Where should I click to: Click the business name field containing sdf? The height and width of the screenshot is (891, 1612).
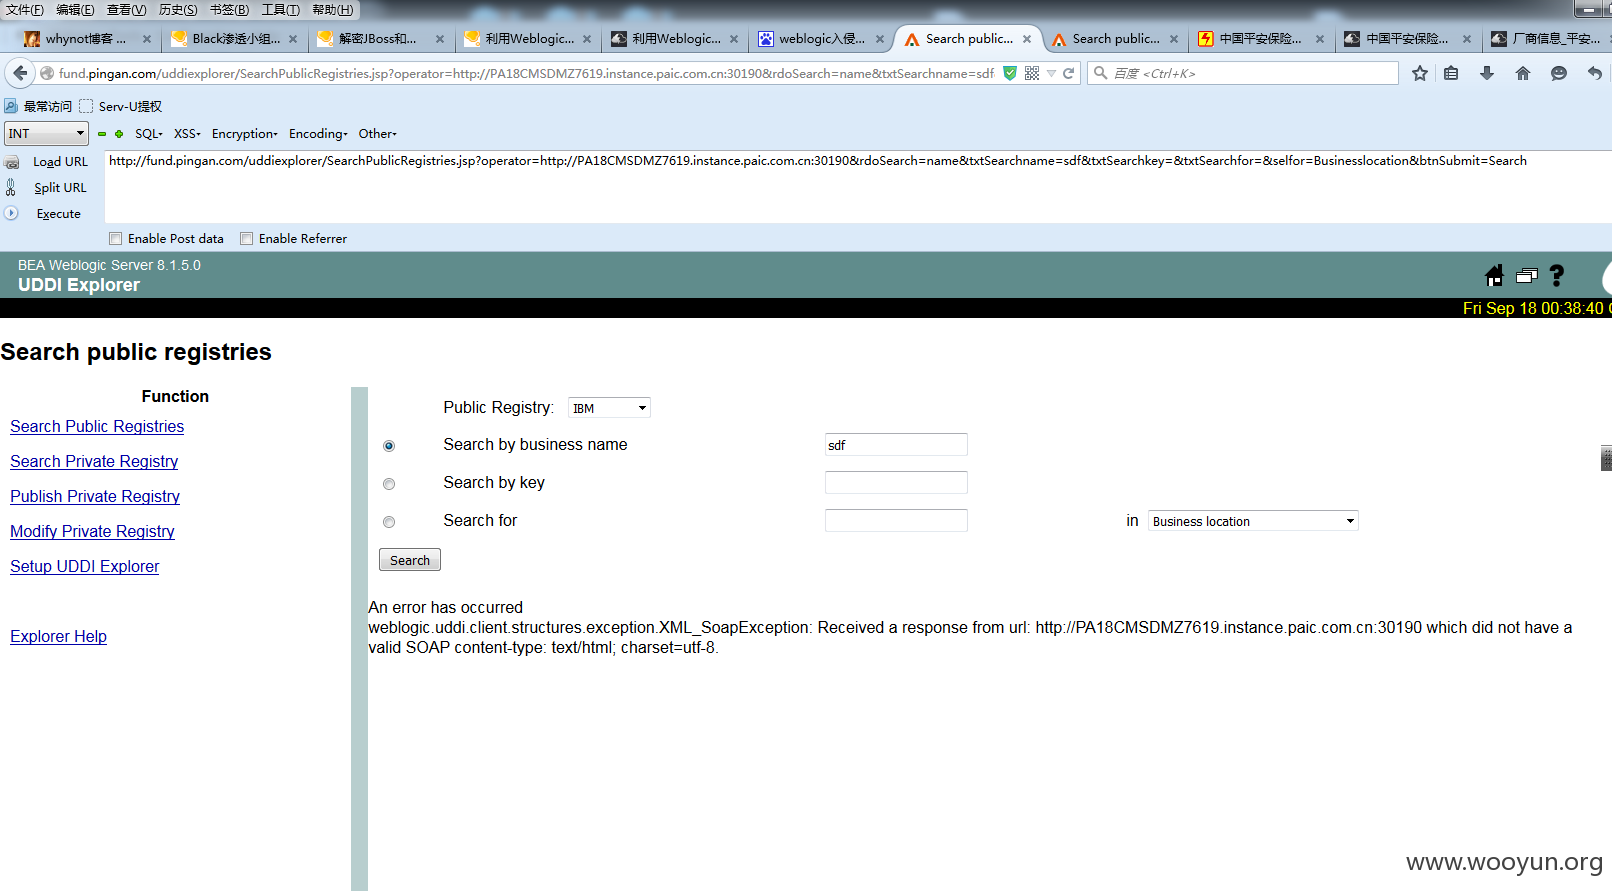tap(896, 445)
